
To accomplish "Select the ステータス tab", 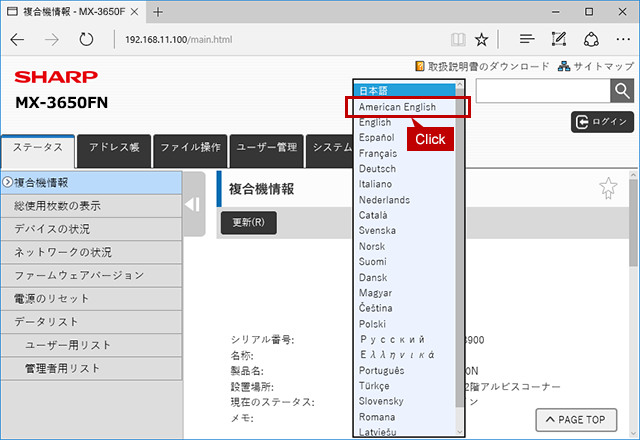I will [x=38, y=151].
